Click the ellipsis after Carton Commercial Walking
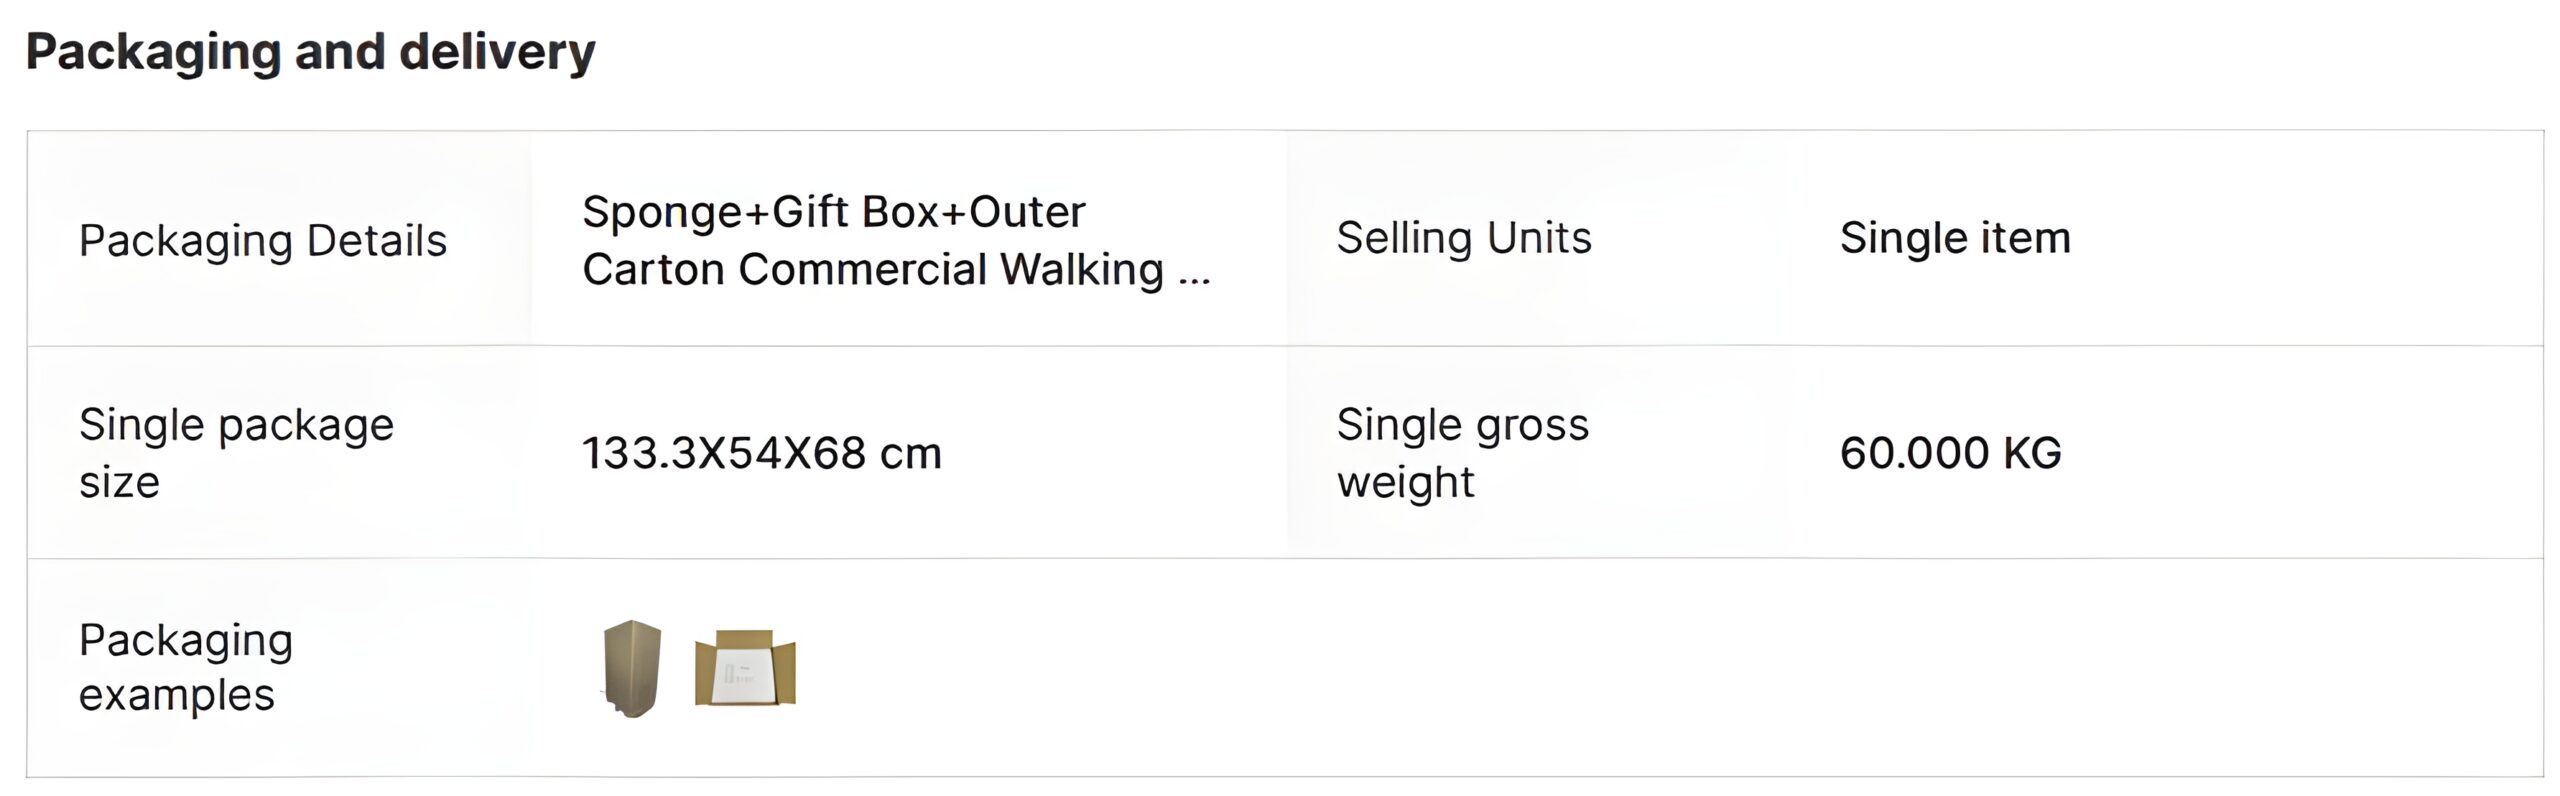This screenshot has width=2560, height=796. point(1194,272)
